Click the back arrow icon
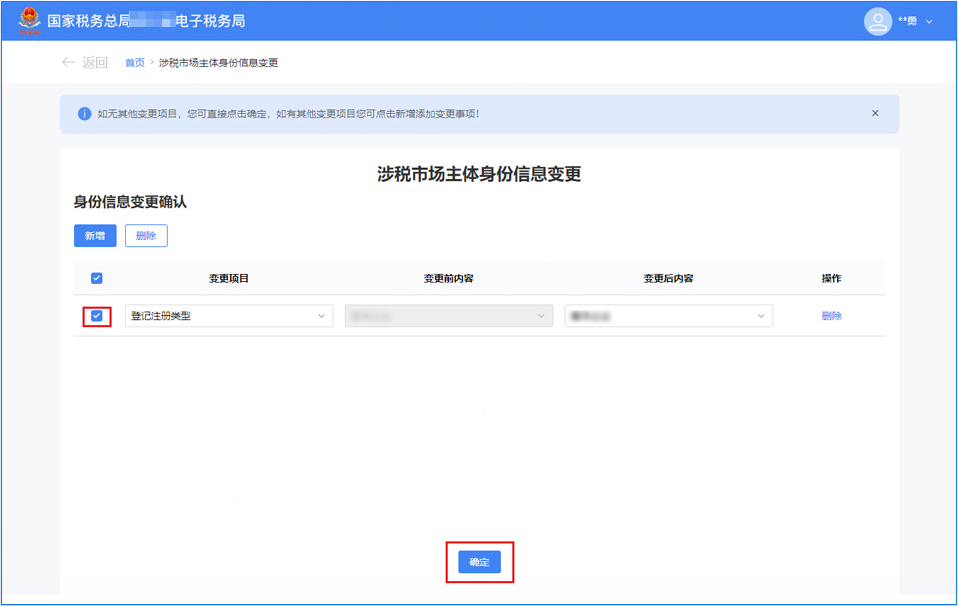Screen dimensions: 958x606 68,62
